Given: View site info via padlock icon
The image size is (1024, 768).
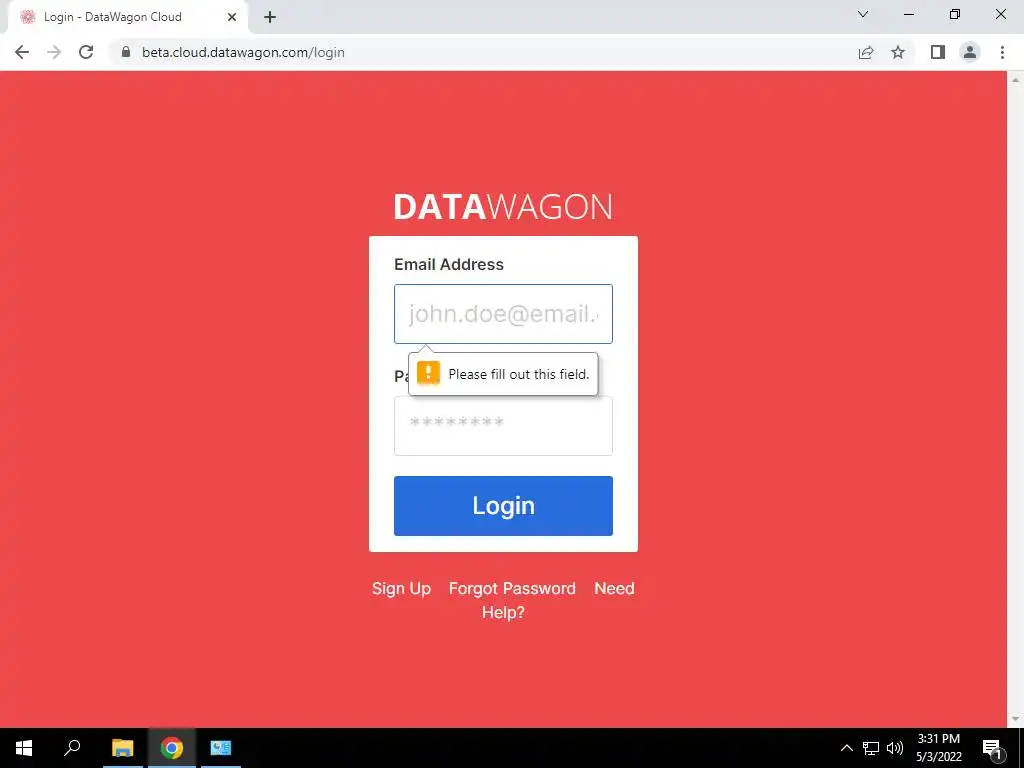Looking at the screenshot, I should tap(126, 52).
